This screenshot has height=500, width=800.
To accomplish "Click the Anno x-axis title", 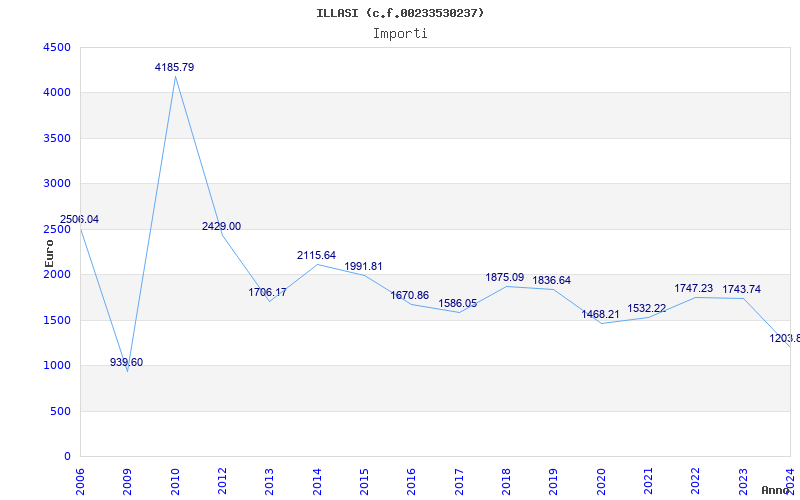I will [776, 490].
